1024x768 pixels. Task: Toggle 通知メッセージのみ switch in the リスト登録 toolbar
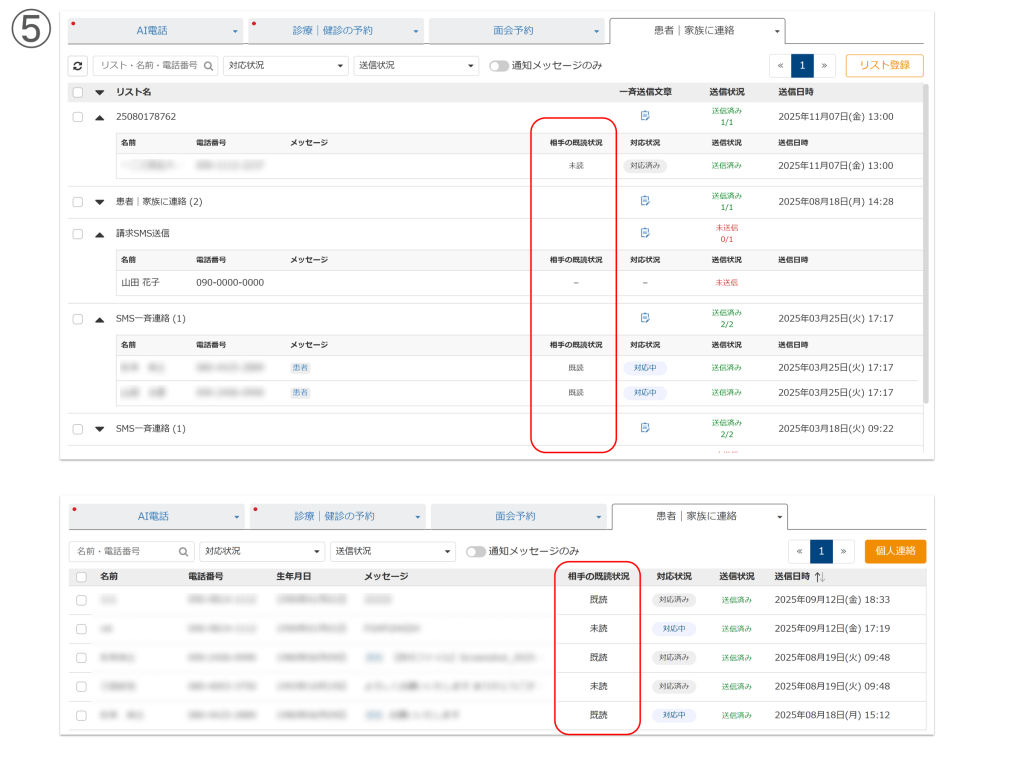click(x=498, y=66)
